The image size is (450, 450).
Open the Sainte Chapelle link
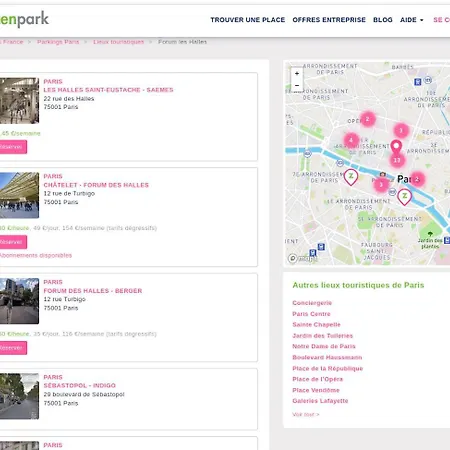click(316, 325)
